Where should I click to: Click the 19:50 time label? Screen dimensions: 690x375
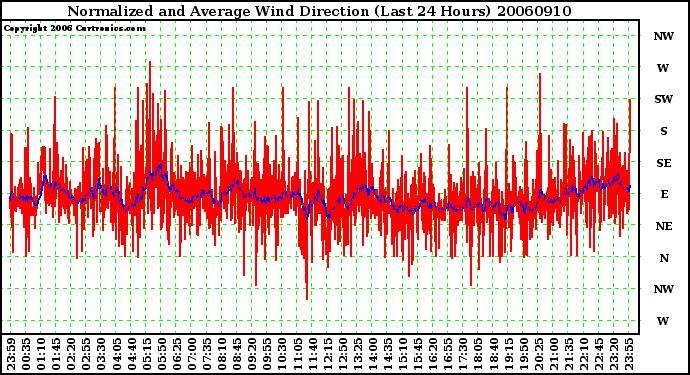coord(524,354)
